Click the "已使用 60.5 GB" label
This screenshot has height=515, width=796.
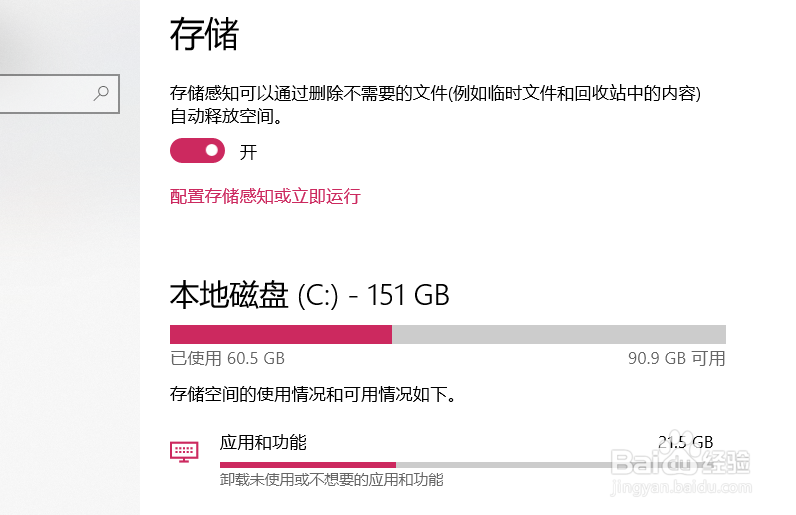point(227,358)
